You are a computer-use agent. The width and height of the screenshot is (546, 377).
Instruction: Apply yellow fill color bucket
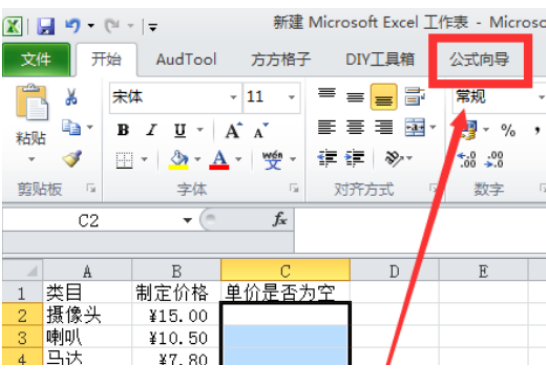point(179,160)
